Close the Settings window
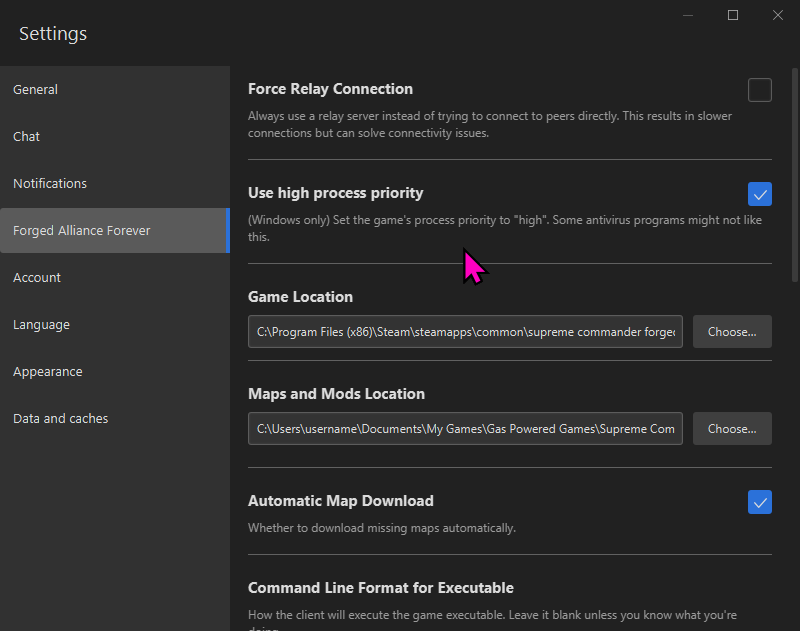This screenshot has width=800, height=631. tap(778, 15)
